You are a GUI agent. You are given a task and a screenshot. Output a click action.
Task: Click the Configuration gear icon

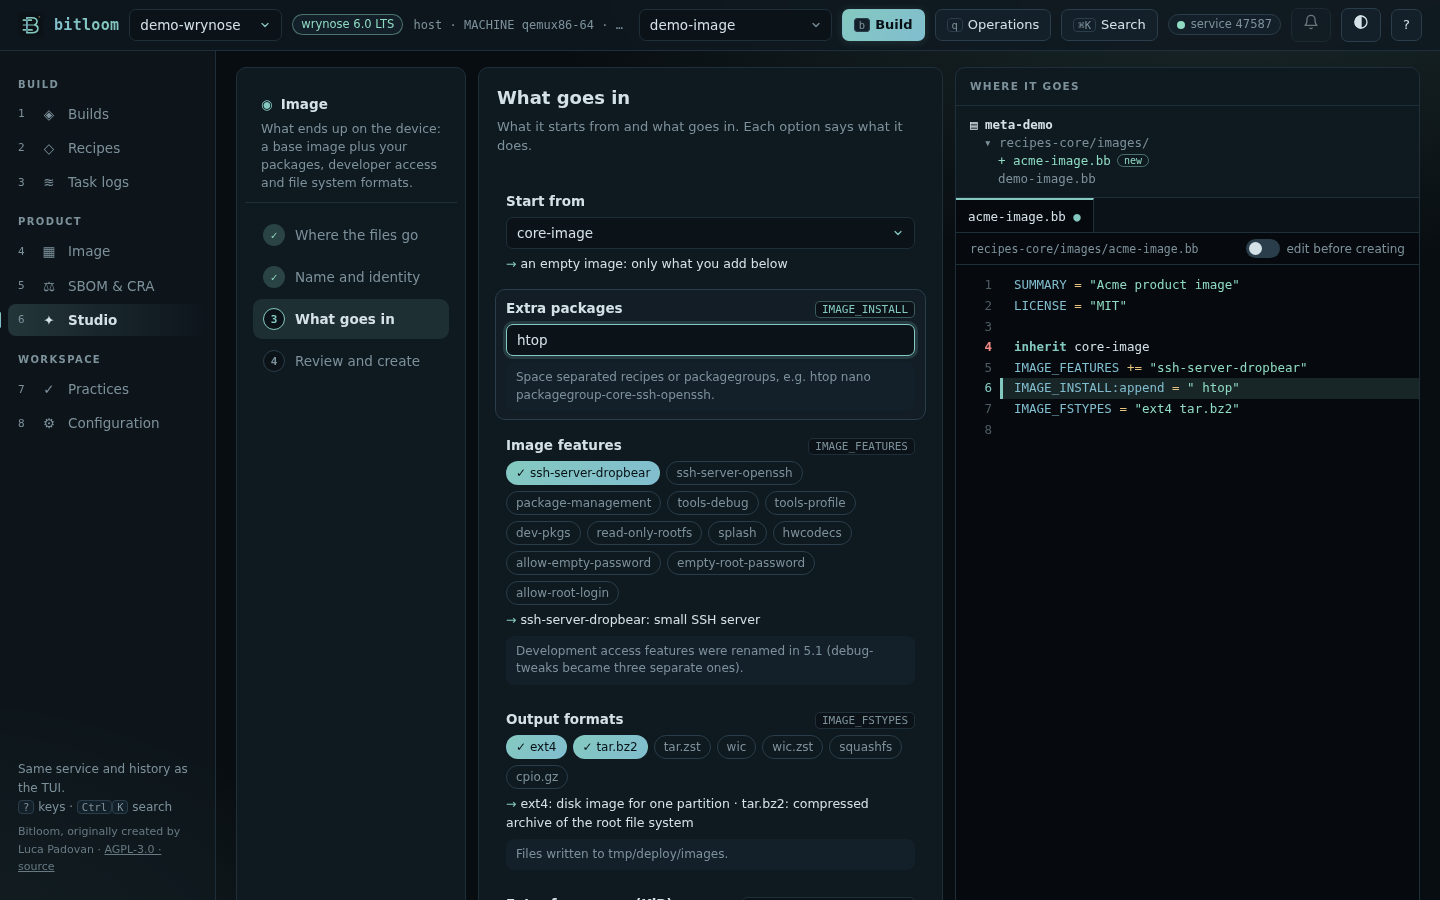click(49, 423)
